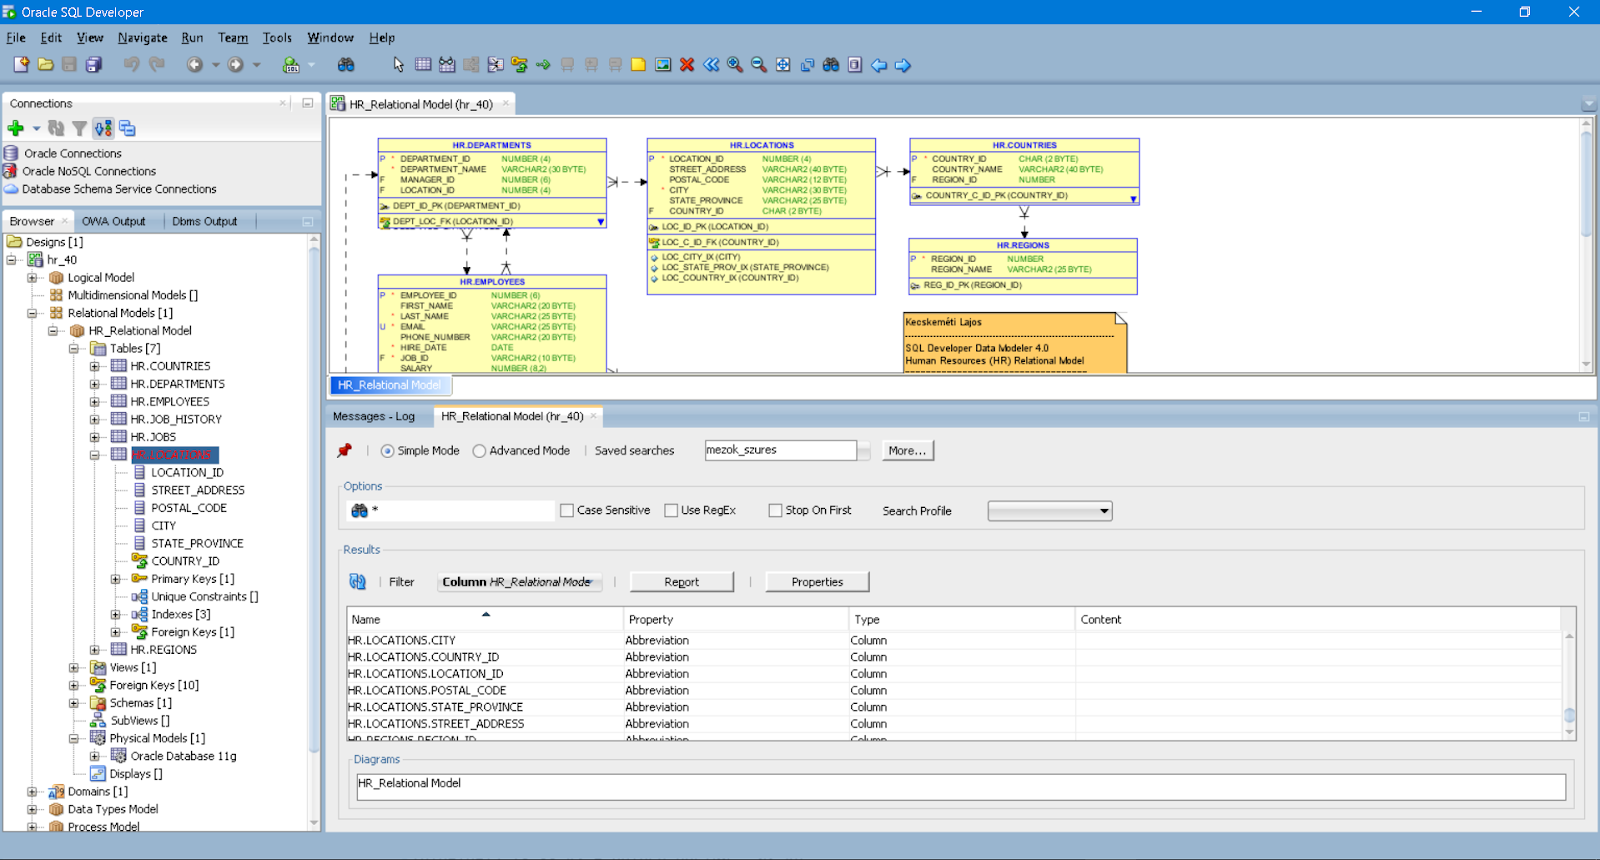Image resolution: width=1600 pixels, height=860 pixels.
Task: Choose the New Note yellow tool
Action: click(x=638, y=65)
